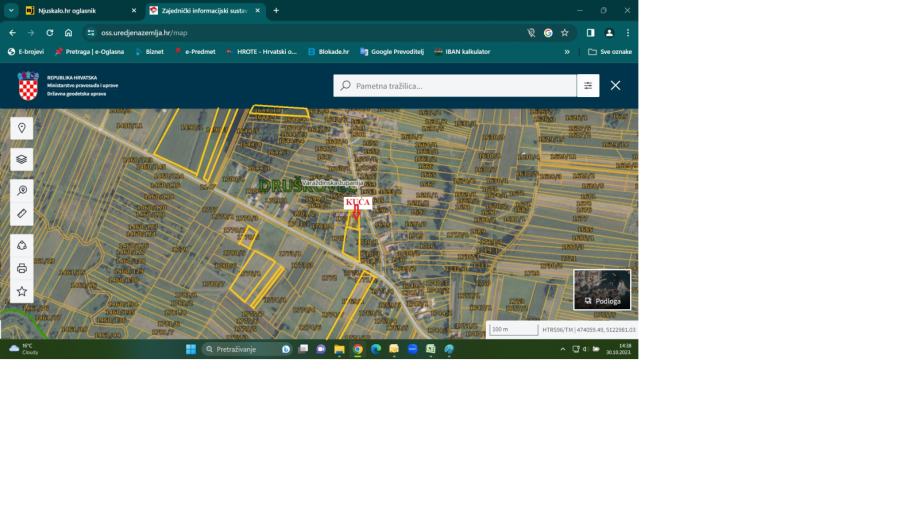
Task: Open favorites with the star icon
Action: click(22, 291)
